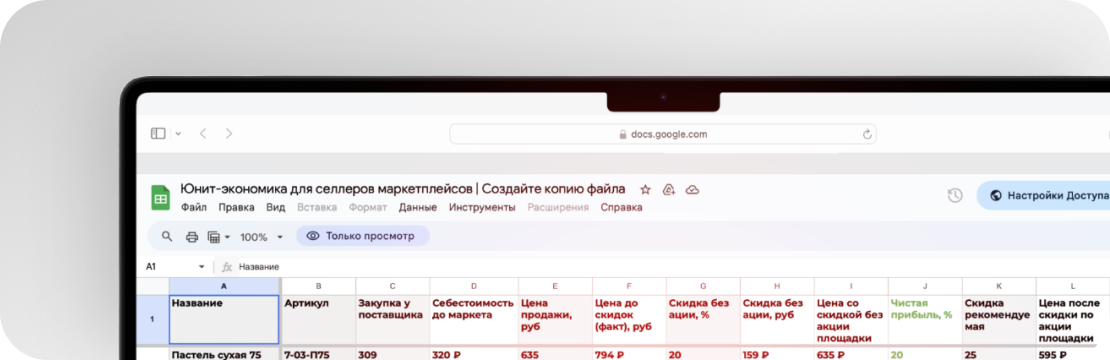Click the add to Drive icon
Screen dimensions: 1110x360
pos(669,190)
